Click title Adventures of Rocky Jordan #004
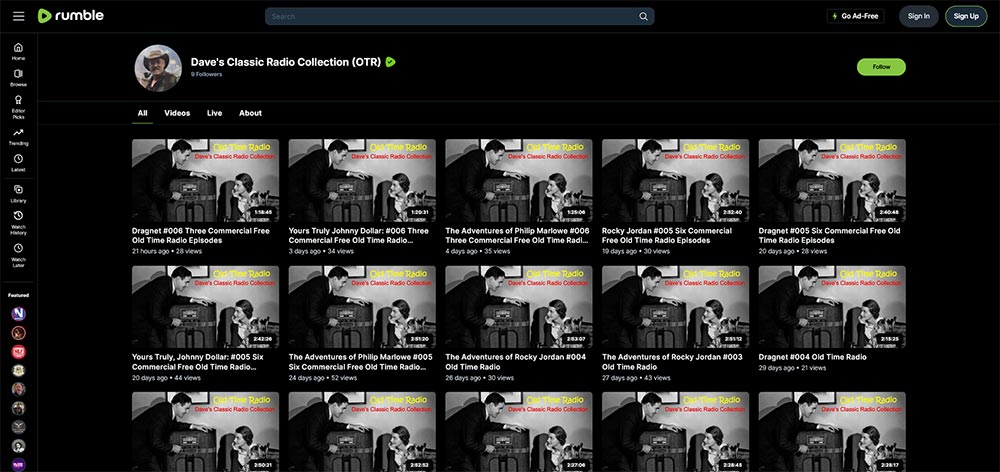The image size is (1000, 472). click(515, 362)
